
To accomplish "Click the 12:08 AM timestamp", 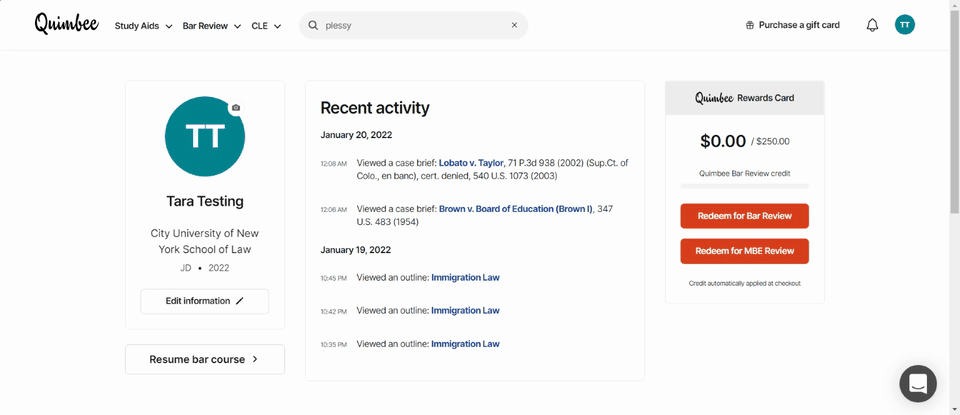I will pos(334,164).
